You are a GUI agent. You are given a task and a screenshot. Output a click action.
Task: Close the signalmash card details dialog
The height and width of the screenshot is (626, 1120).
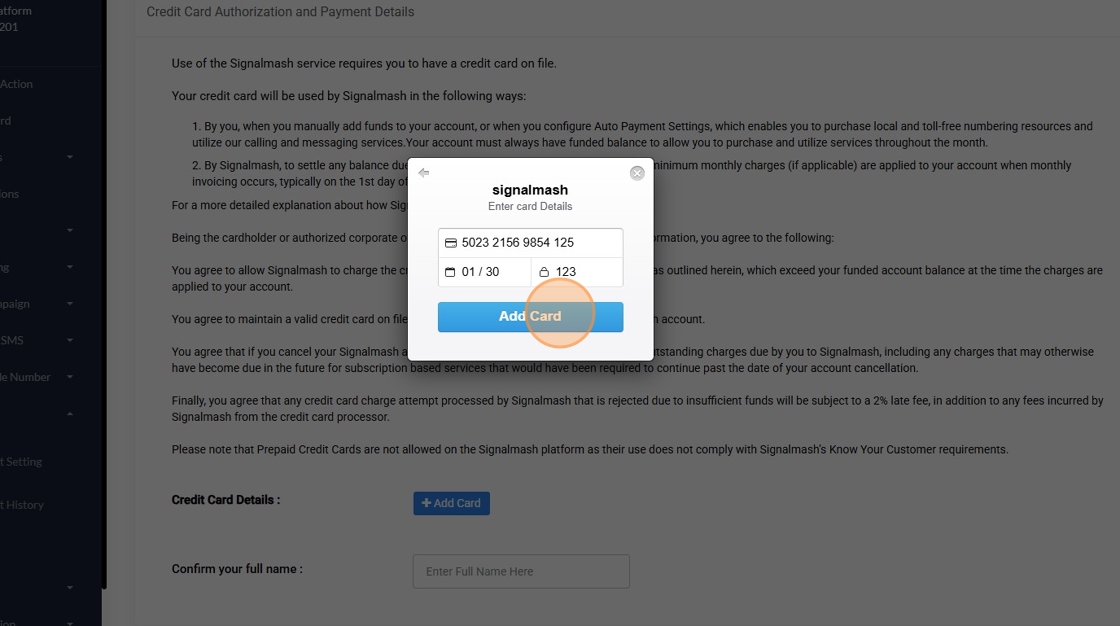(x=637, y=173)
